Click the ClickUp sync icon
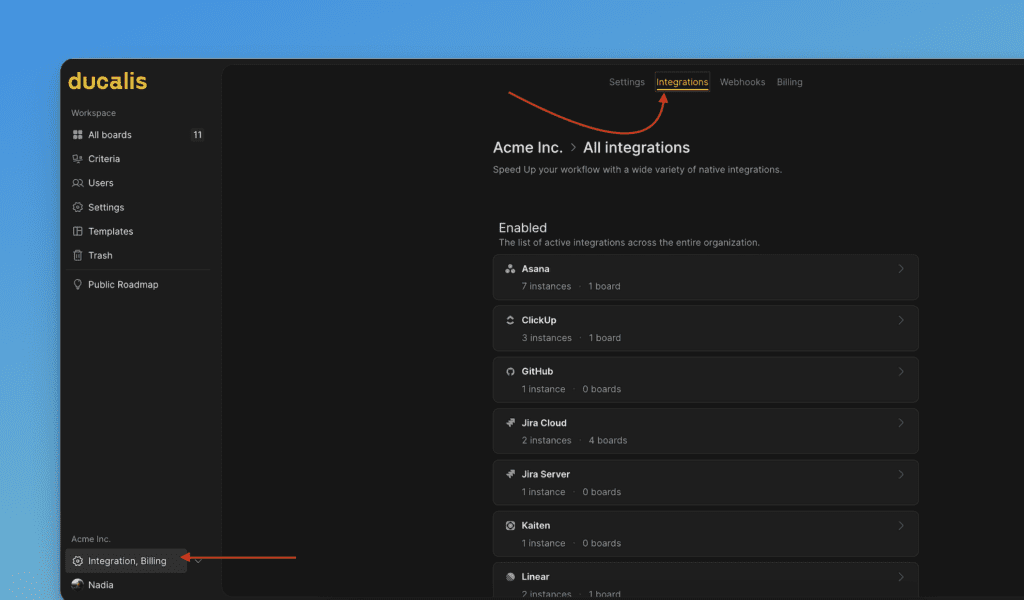Image resolution: width=1024 pixels, height=600 pixels. click(x=511, y=320)
